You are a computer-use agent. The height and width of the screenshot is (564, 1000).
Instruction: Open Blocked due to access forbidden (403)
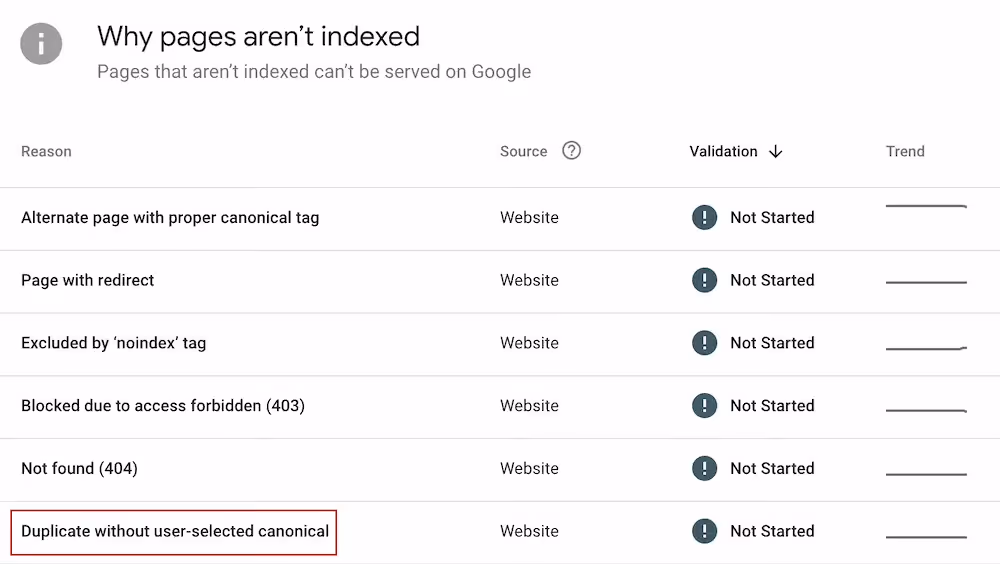[163, 406]
